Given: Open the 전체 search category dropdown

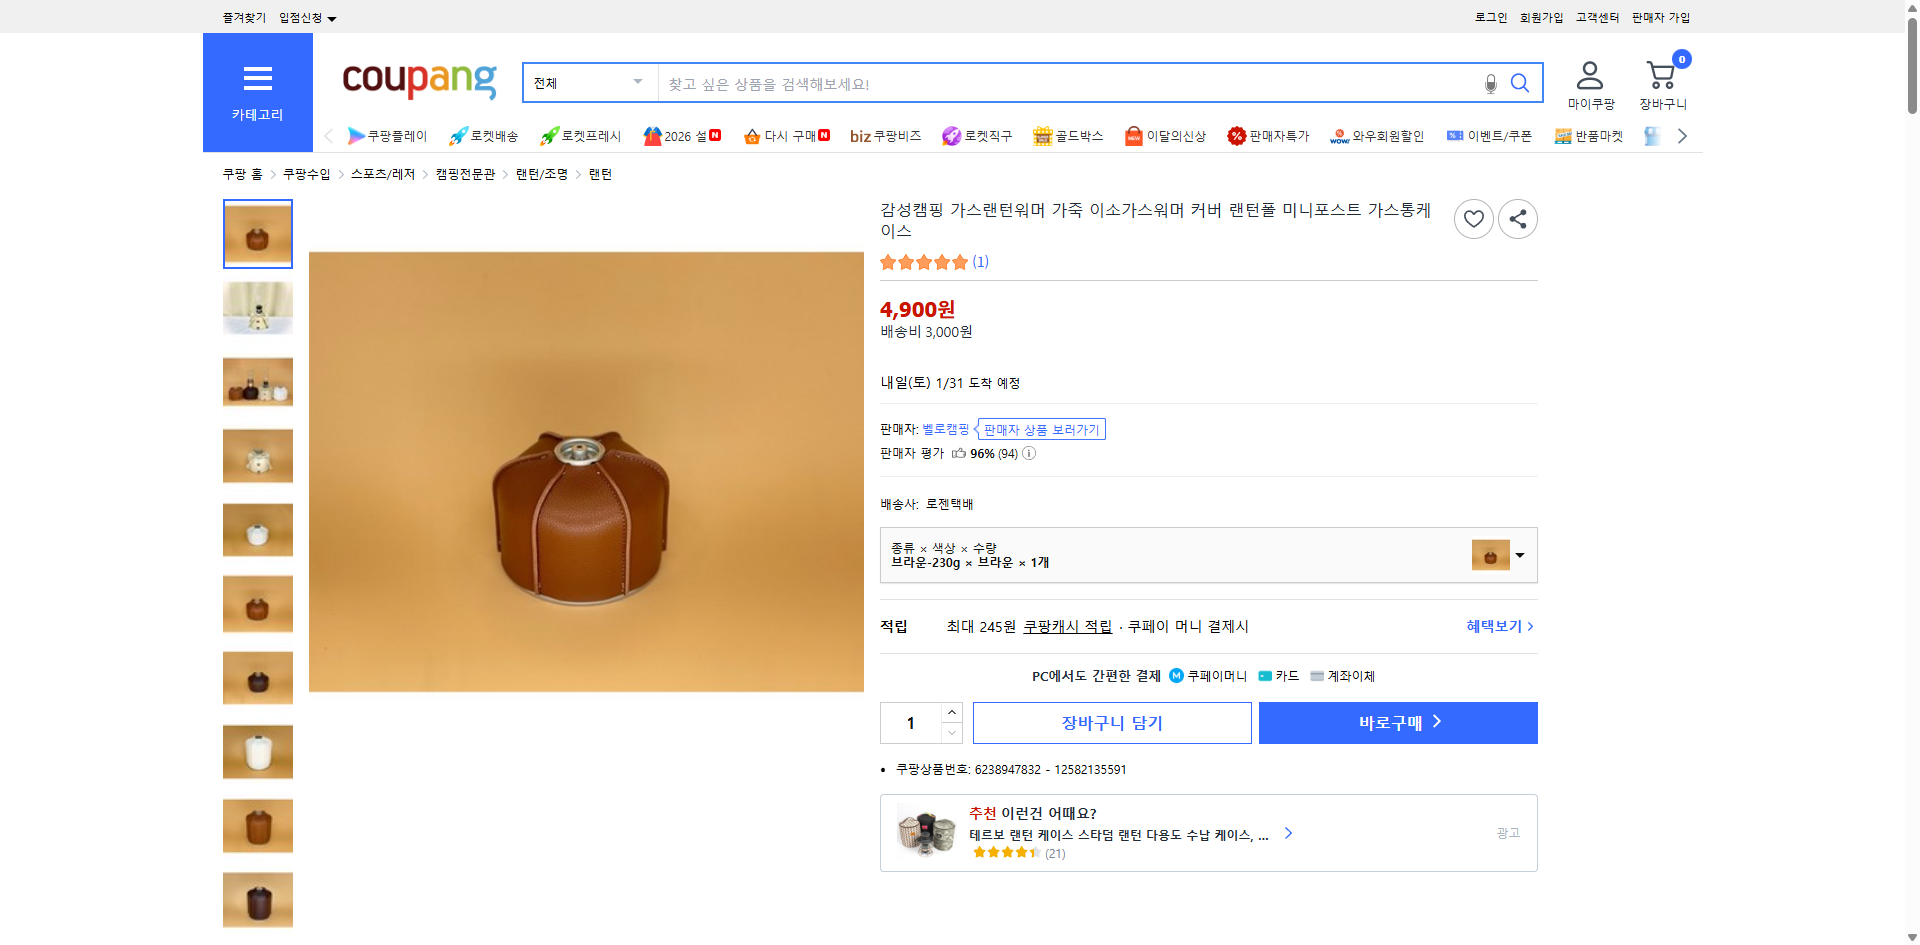Looking at the screenshot, I should coord(590,83).
